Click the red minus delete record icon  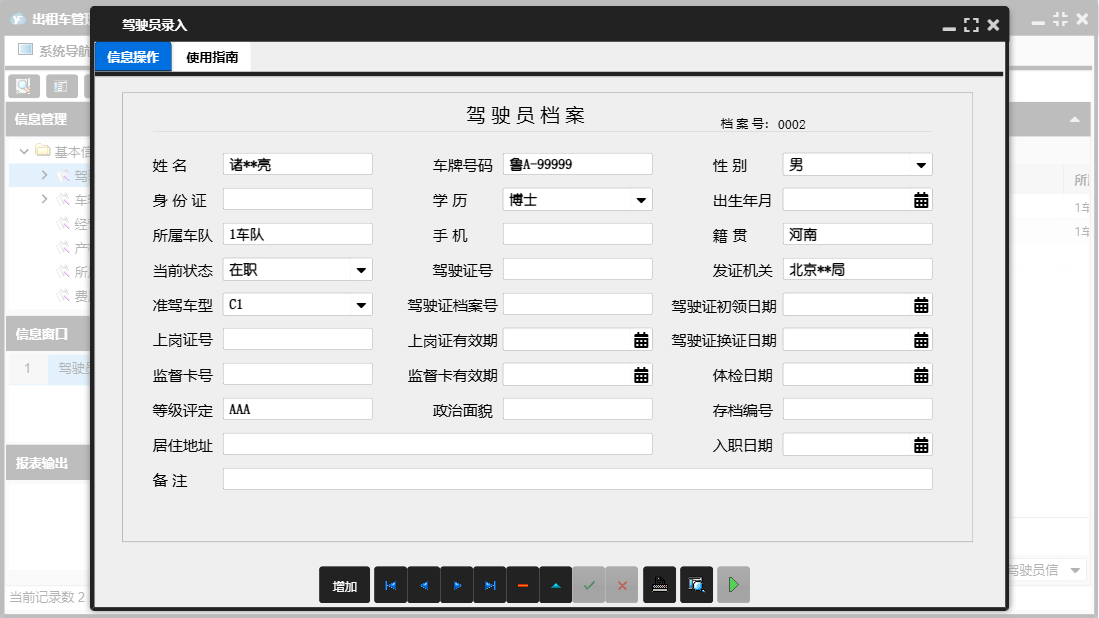(x=523, y=586)
